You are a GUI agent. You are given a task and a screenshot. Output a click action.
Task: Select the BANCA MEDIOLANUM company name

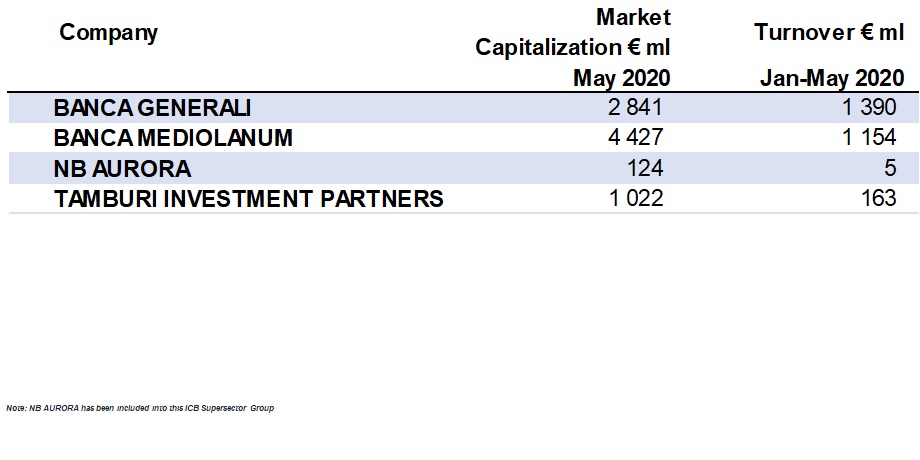173,138
